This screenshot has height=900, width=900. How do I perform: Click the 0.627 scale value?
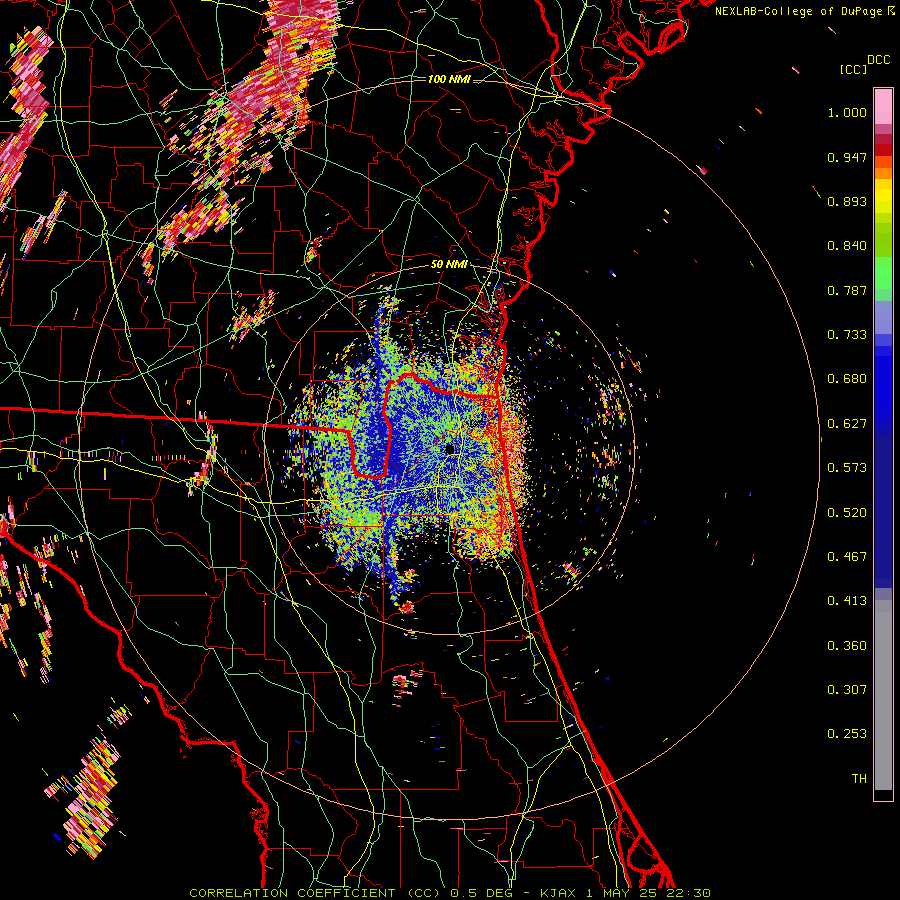point(847,424)
